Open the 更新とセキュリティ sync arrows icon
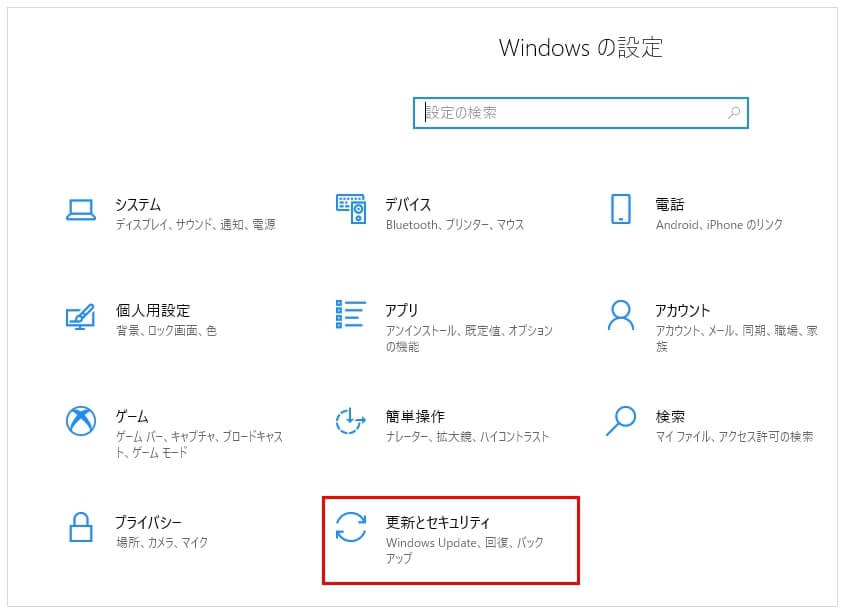 tap(351, 527)
